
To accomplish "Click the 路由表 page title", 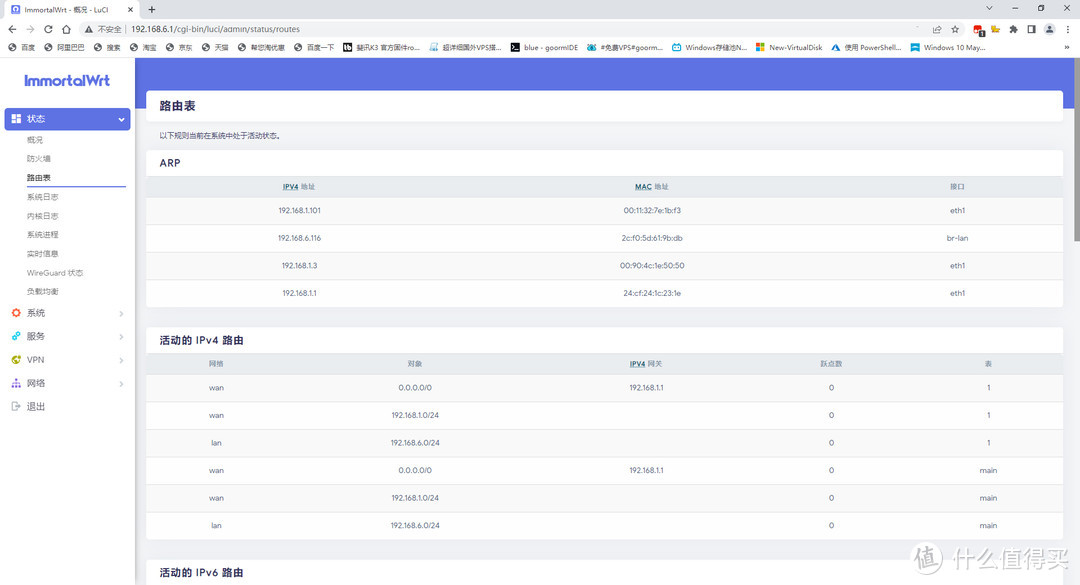I will coord(178,106).
